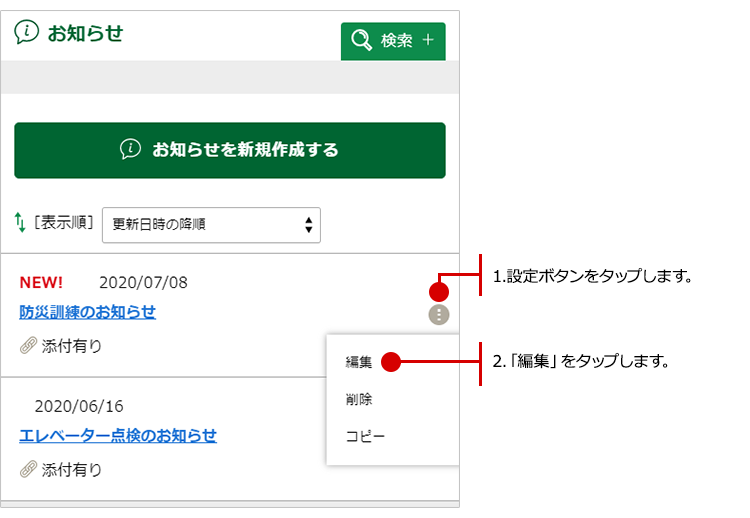Viewport: 750px width, 518px height.
Task: Choose 削除 in the context menu
Action: pyautogui.click(x=359, y=399)
